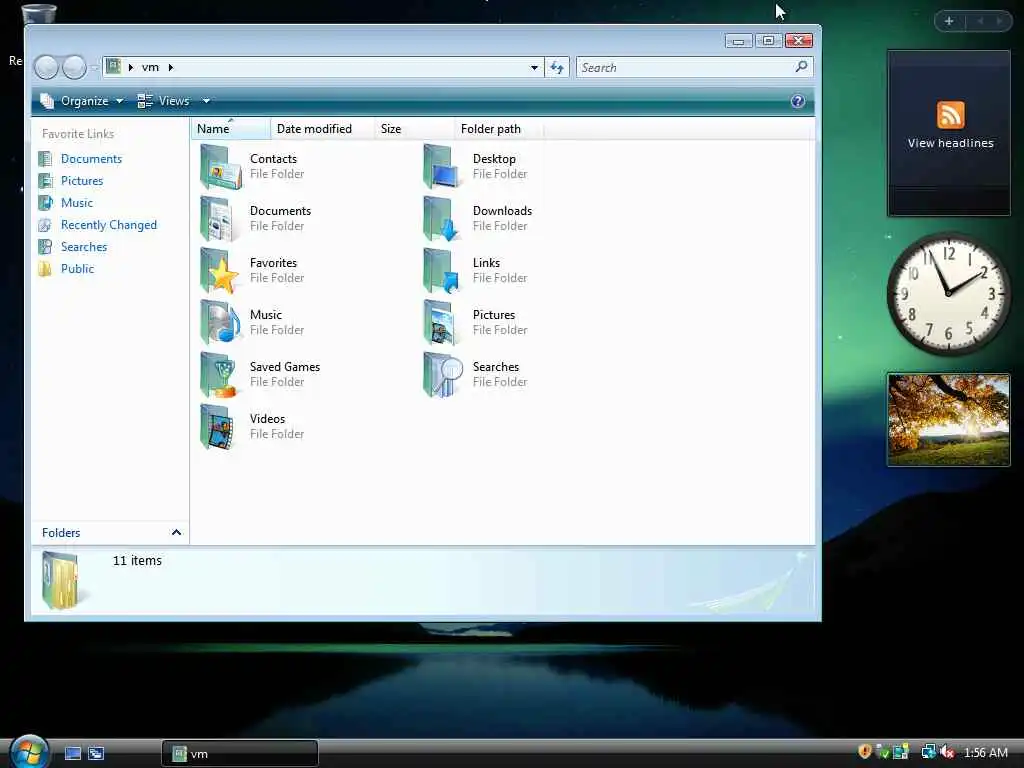Image resolution: width=1024 pixels, height=768 pixels.
Task: Open Music favorite link
Action: click(76, 203)
